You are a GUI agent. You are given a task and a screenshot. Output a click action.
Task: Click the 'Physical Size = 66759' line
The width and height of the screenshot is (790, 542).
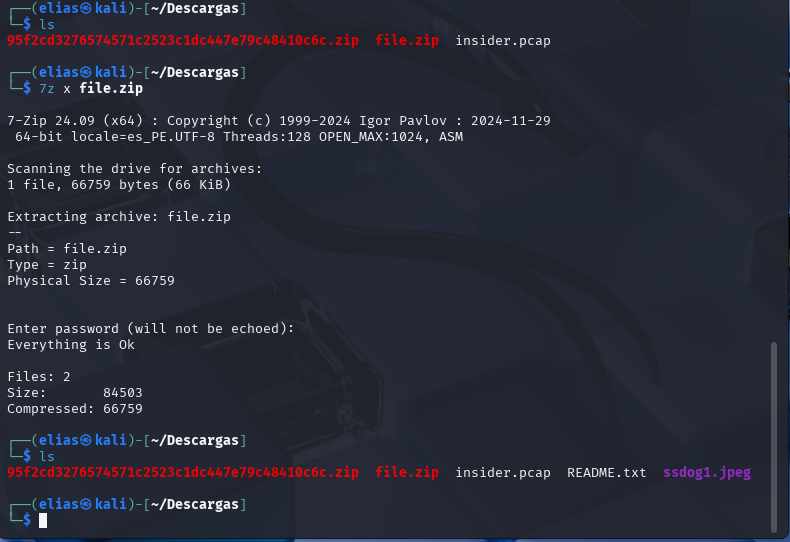(x=91, y=281)
